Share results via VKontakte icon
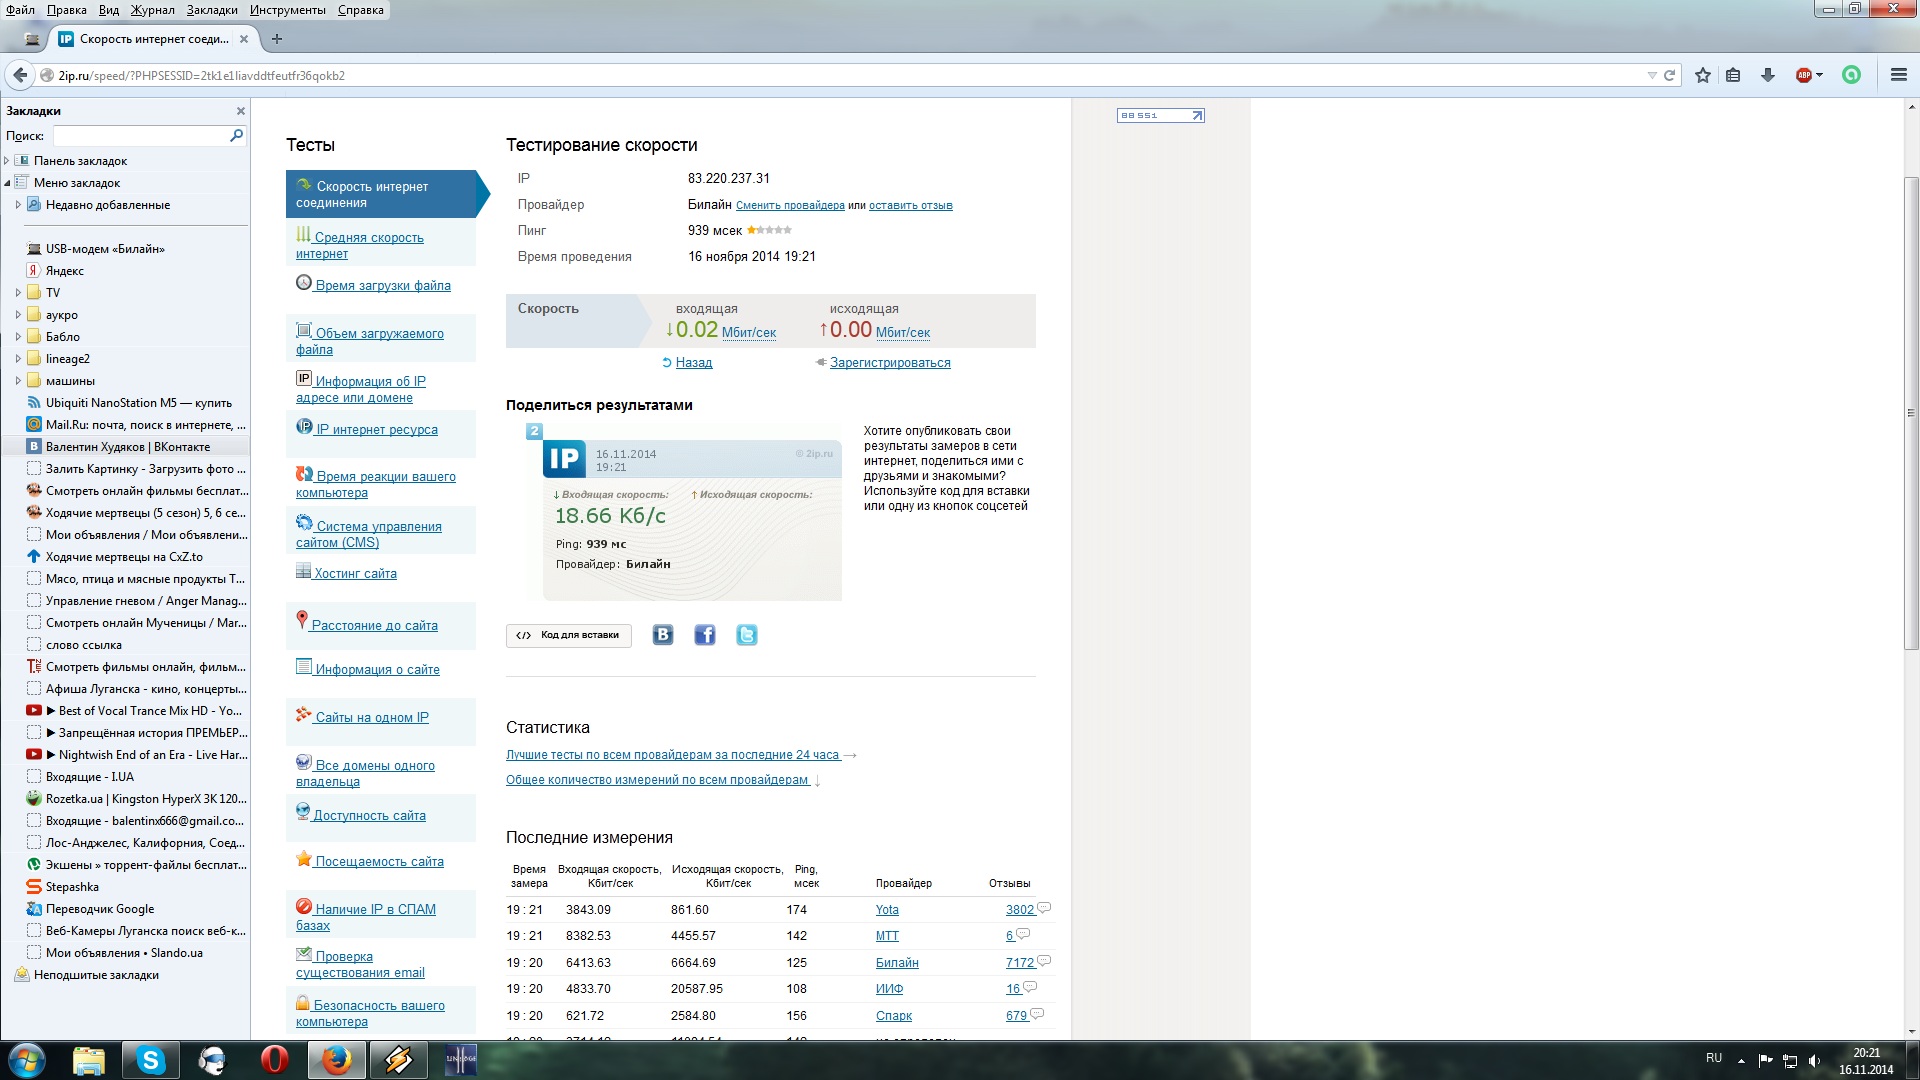The height and width of the screenshot is (1080, 1920). 663,635
